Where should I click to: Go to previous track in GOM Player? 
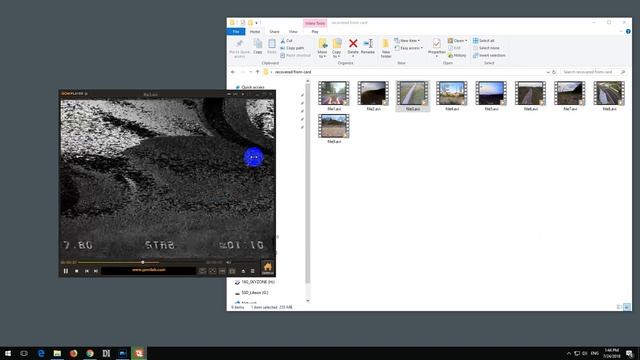(87, 271)
